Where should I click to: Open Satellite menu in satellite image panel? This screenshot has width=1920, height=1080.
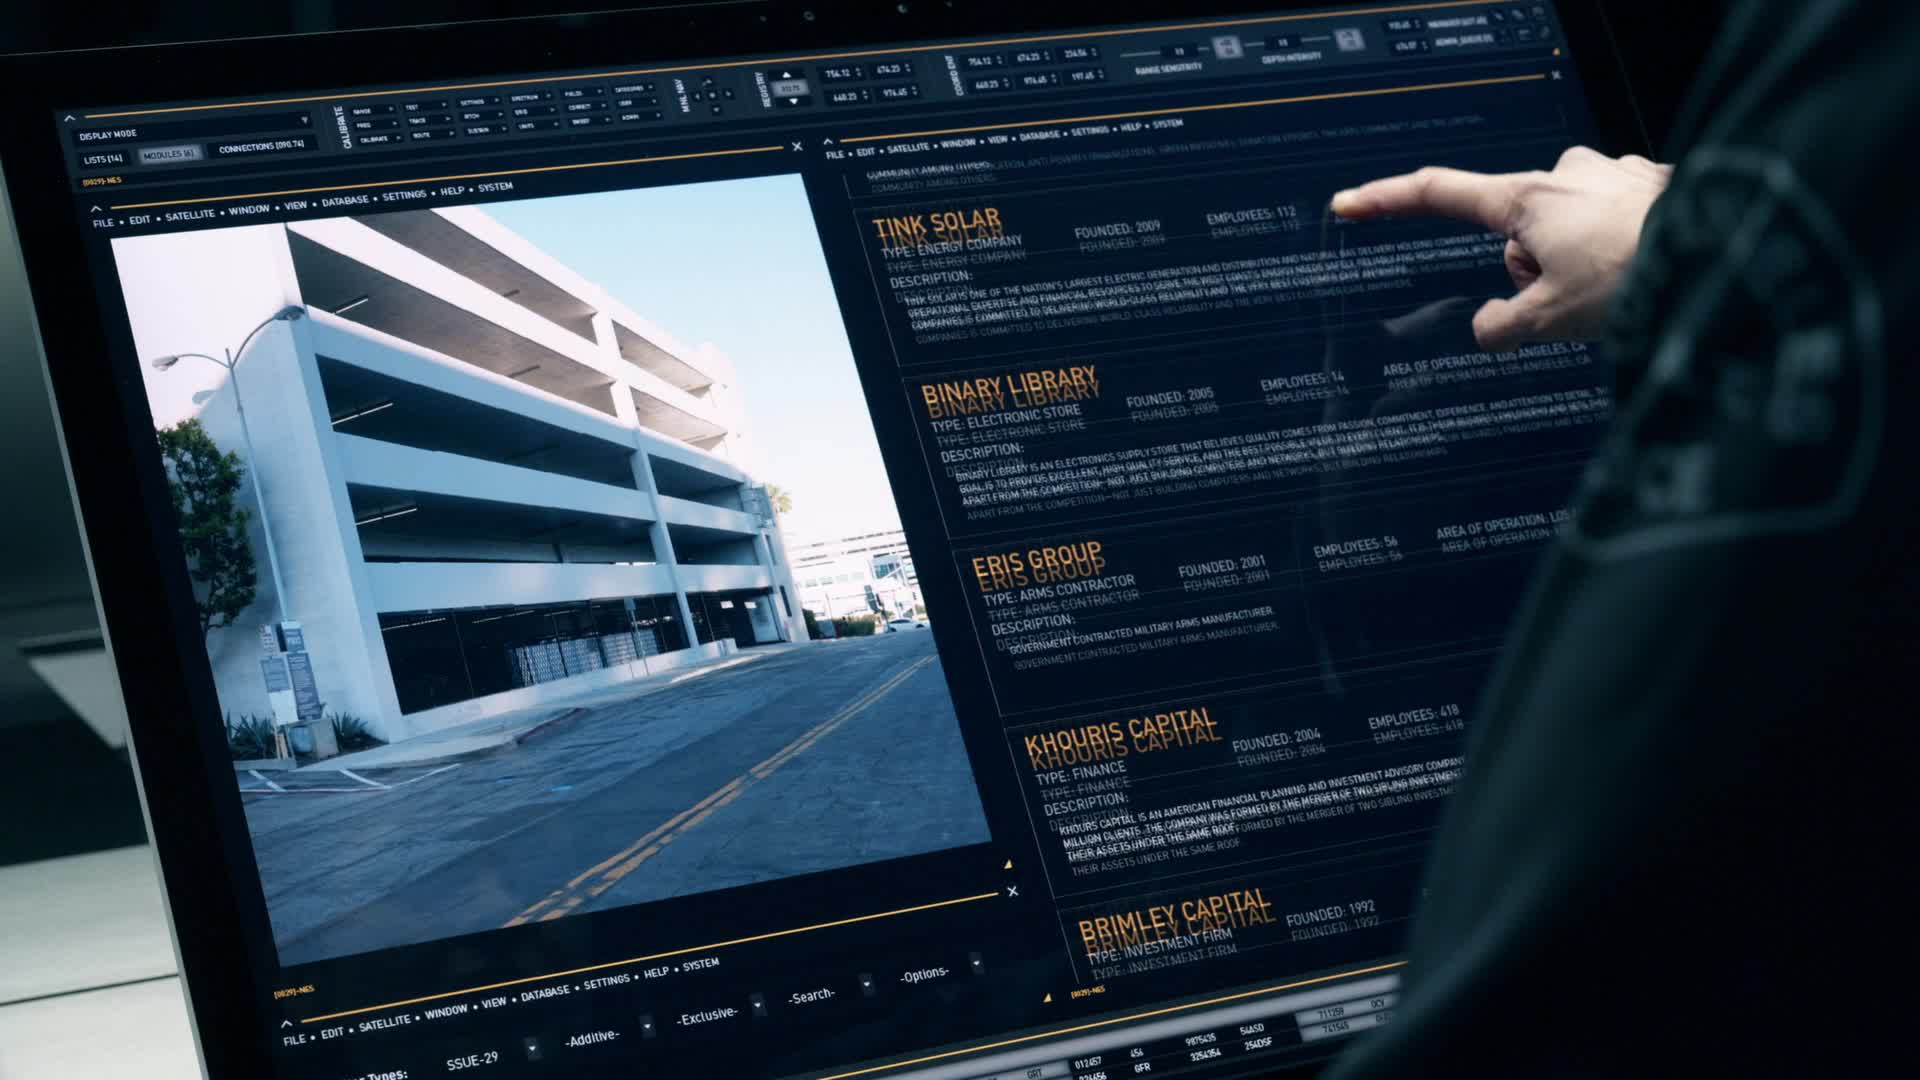[190, 215]
